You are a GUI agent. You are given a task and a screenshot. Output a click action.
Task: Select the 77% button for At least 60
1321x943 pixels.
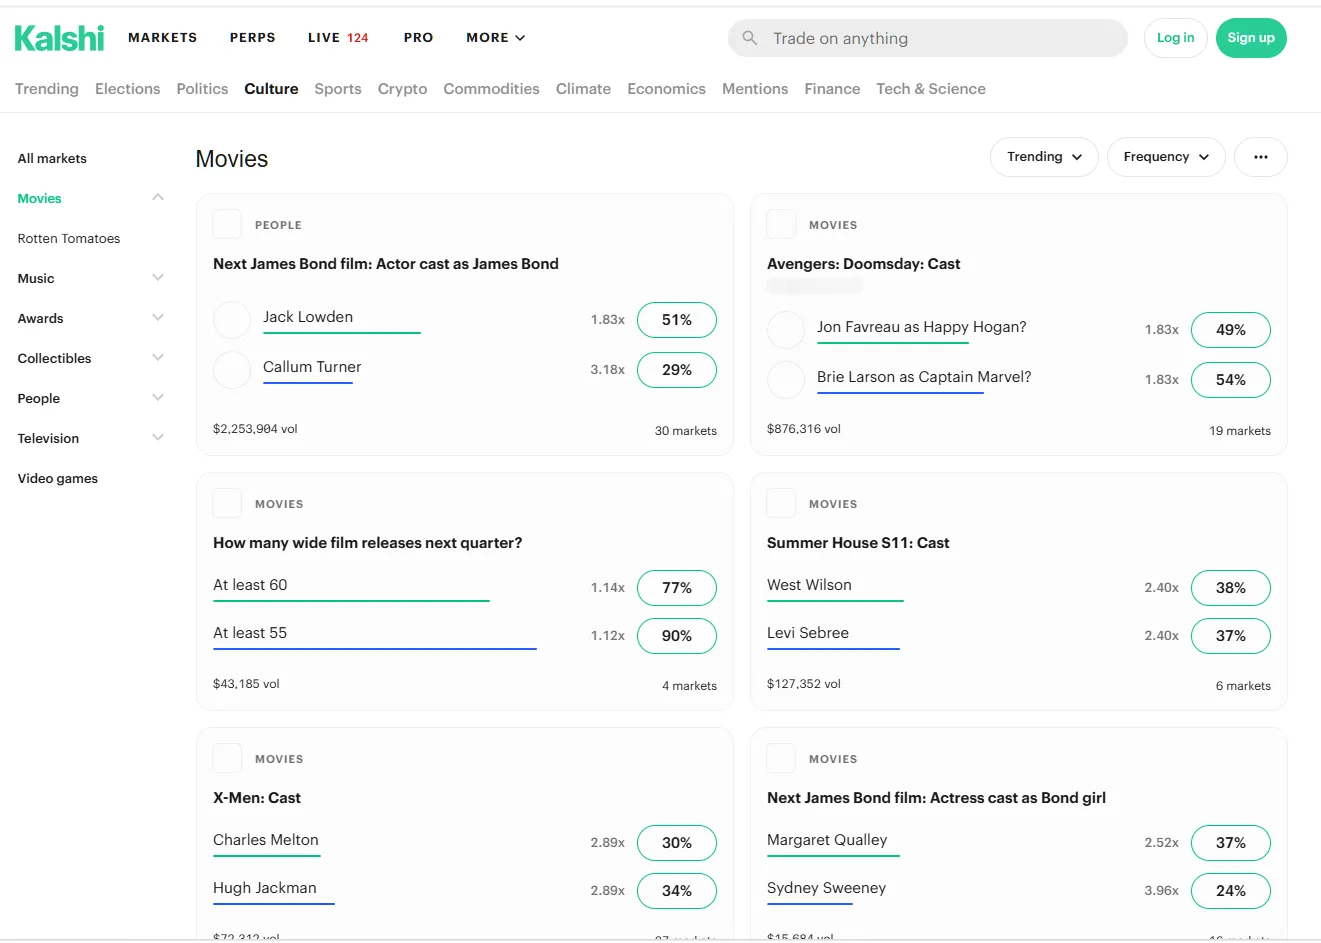point(677,588)
